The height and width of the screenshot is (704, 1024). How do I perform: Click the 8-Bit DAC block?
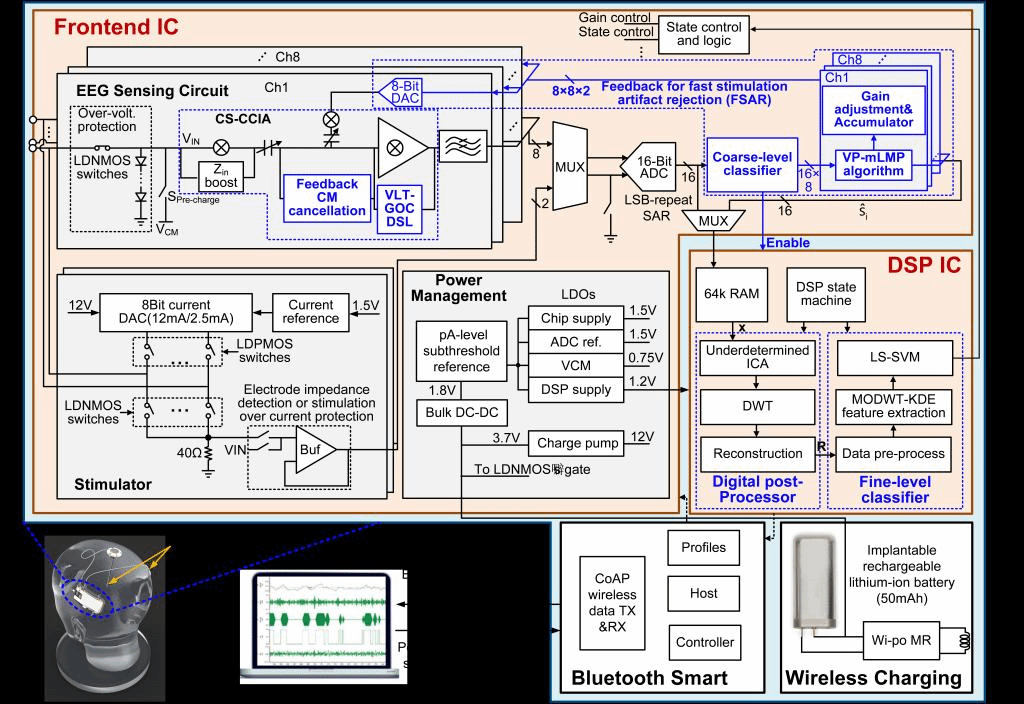(400, 92)
